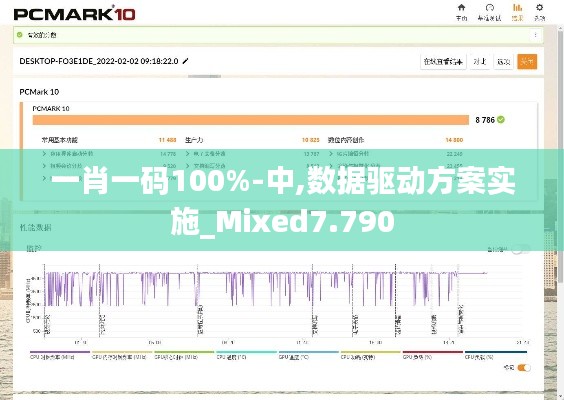564x400 pixels.
Task: Click the first dashed marker line in chart
Action: (45, 301)
